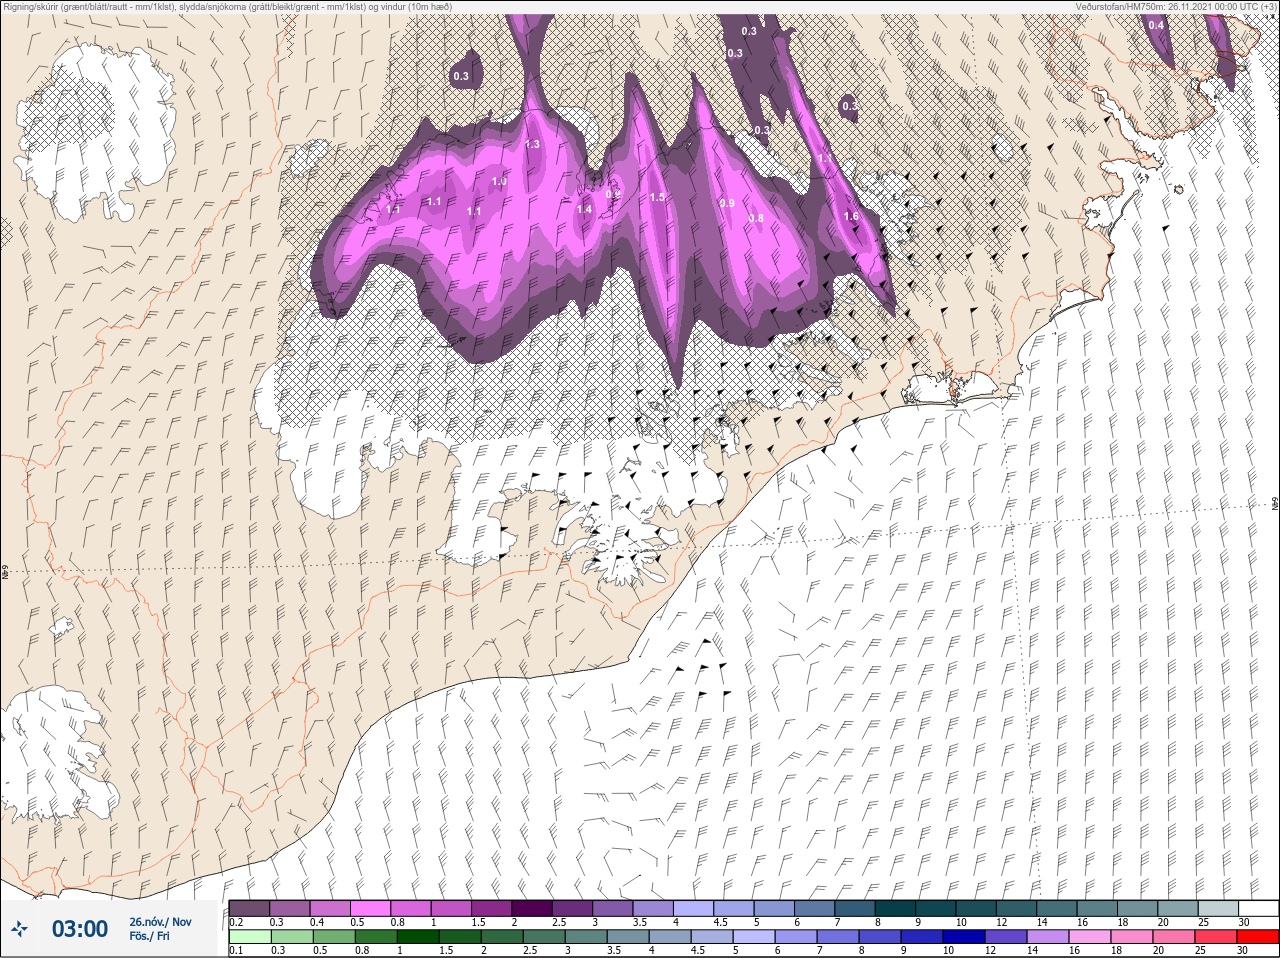The height and width of the screenshot is (958, 1280).
Task: Click the 0.4 value at the top right
Action: pos(1156,25)
